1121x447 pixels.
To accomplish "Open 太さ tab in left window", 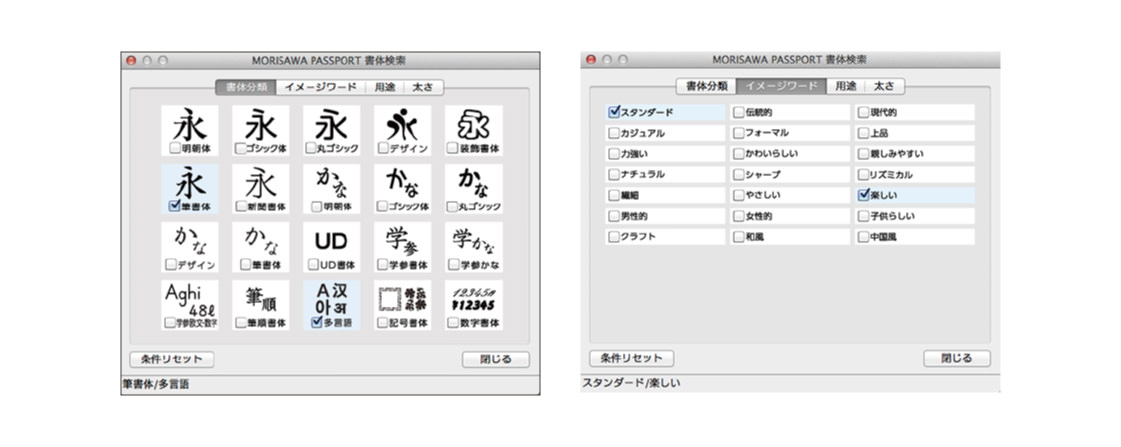I will click(423, 87).
